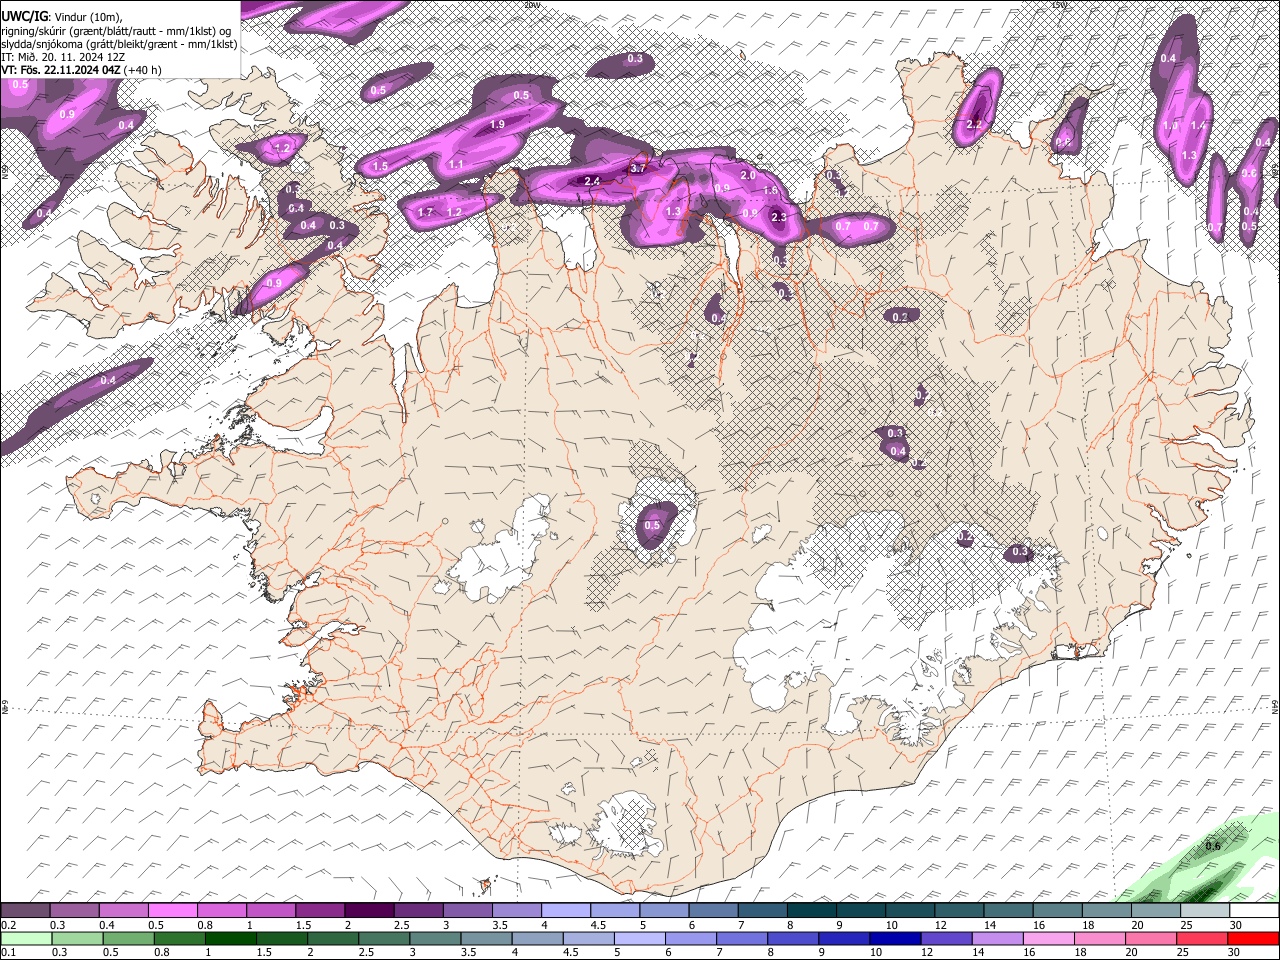
Task: Click the 0.2 value in the northeast highlands
Action: 900,317
